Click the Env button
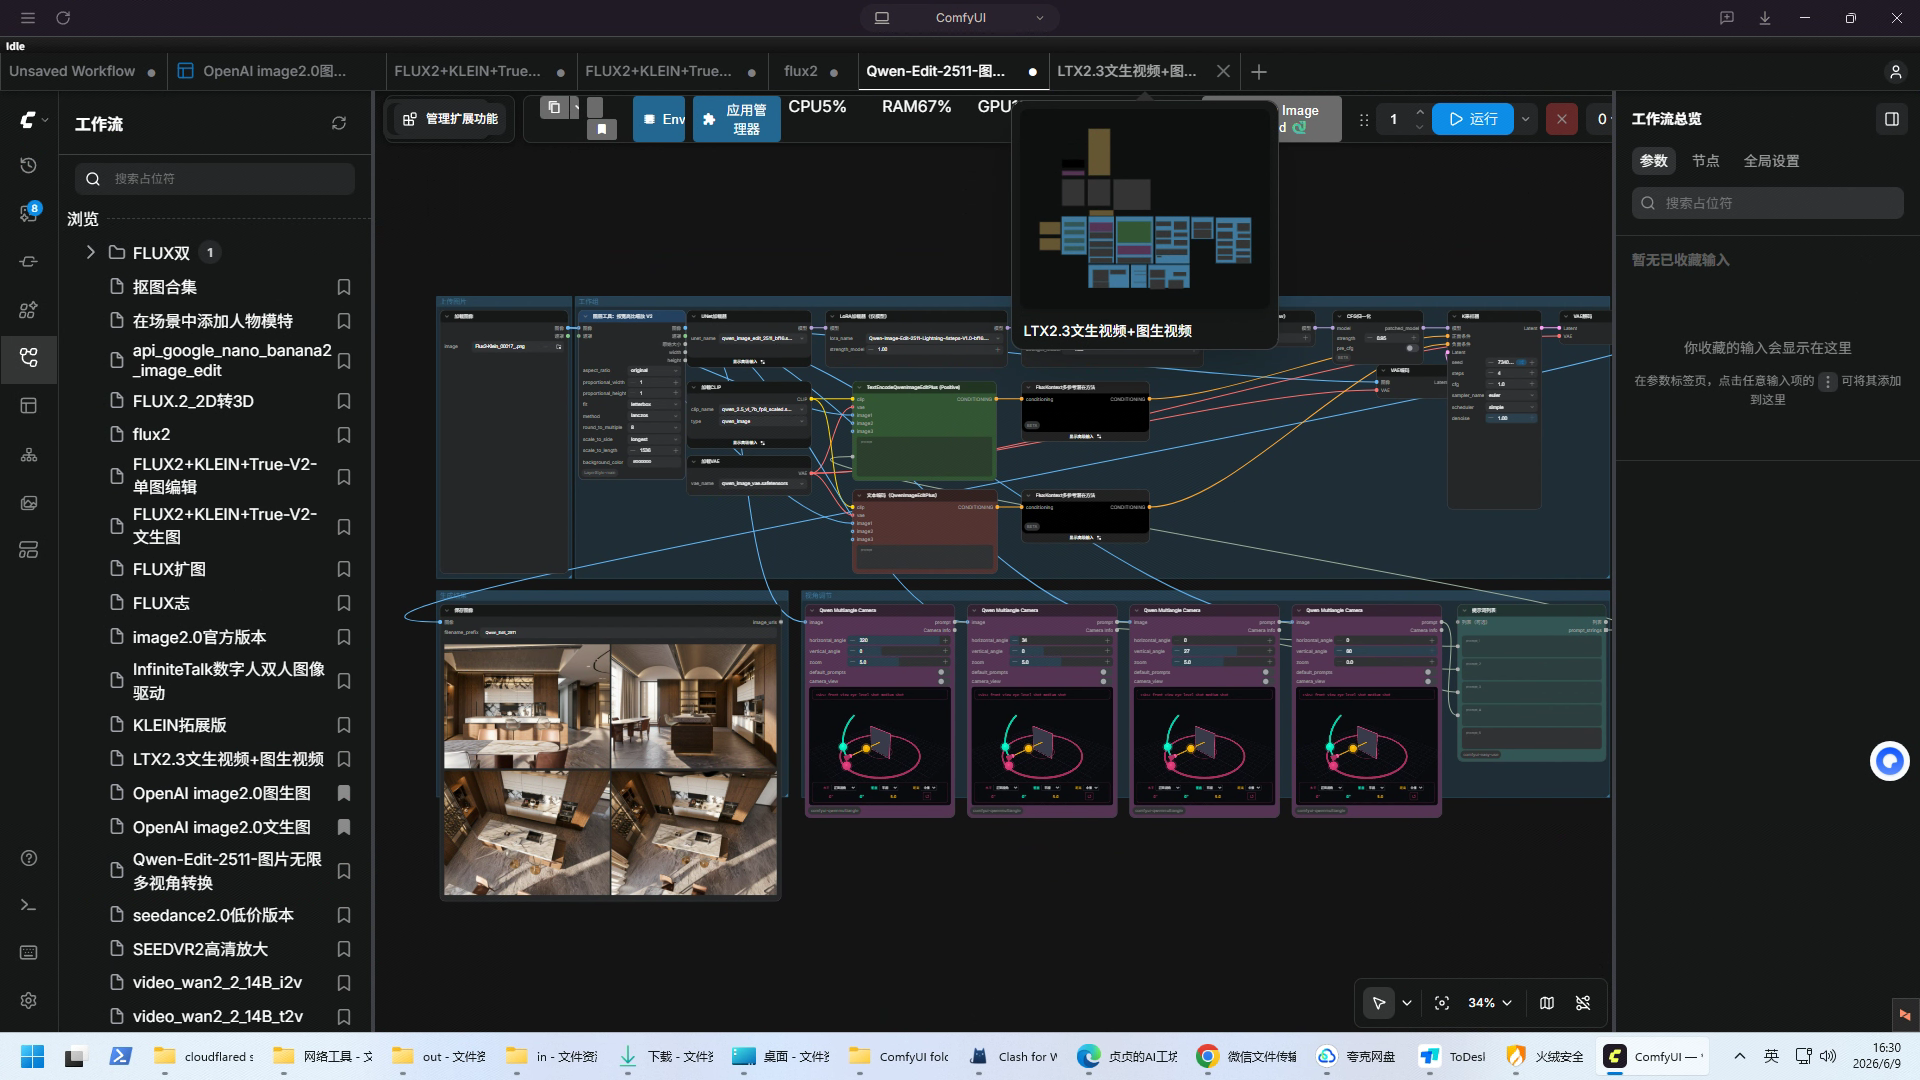The width and height of the screenshot is (1920, 1080). (660, 119)
